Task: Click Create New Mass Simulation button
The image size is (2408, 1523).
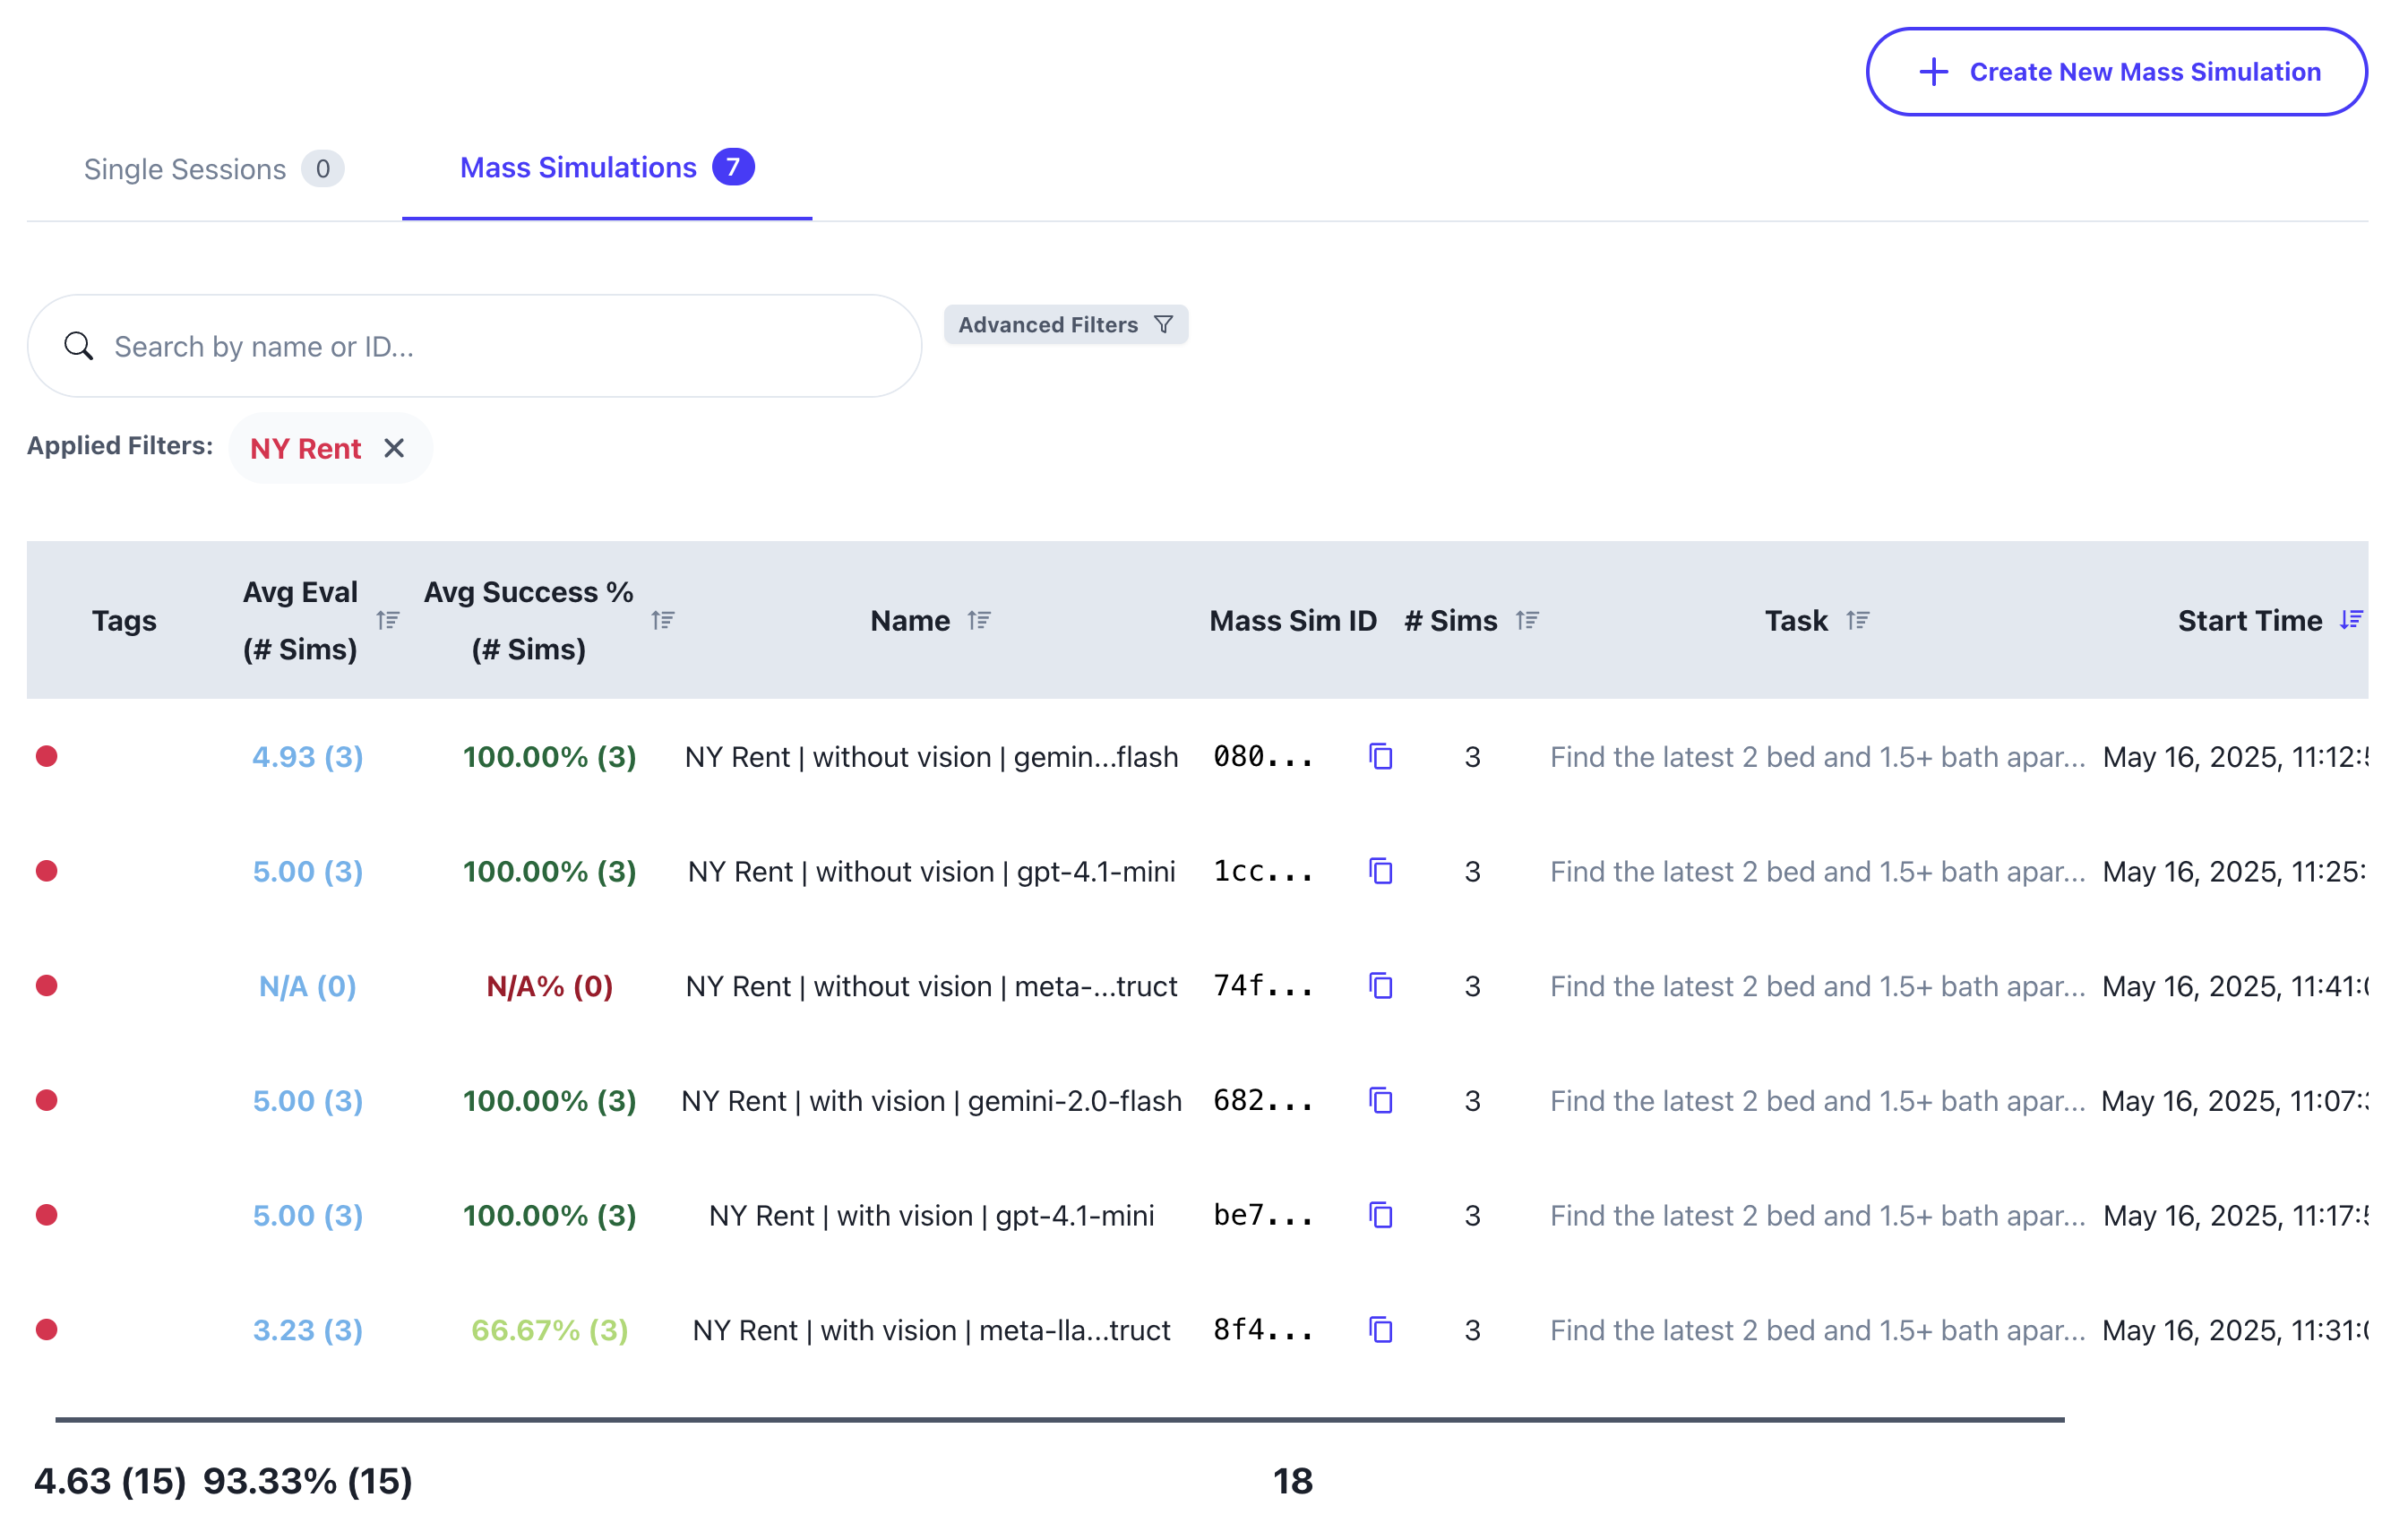Action: pyautogui.click(x=2116, y=72)
